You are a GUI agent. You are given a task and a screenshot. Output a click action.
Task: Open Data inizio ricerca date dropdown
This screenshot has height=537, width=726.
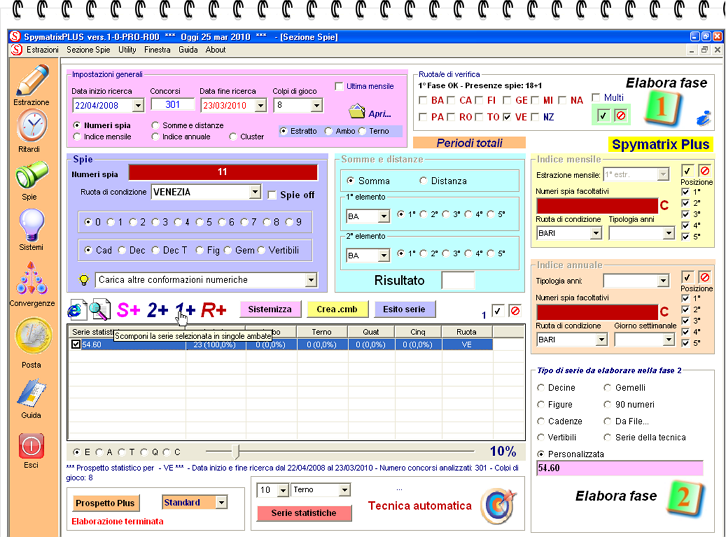point(138,106)
